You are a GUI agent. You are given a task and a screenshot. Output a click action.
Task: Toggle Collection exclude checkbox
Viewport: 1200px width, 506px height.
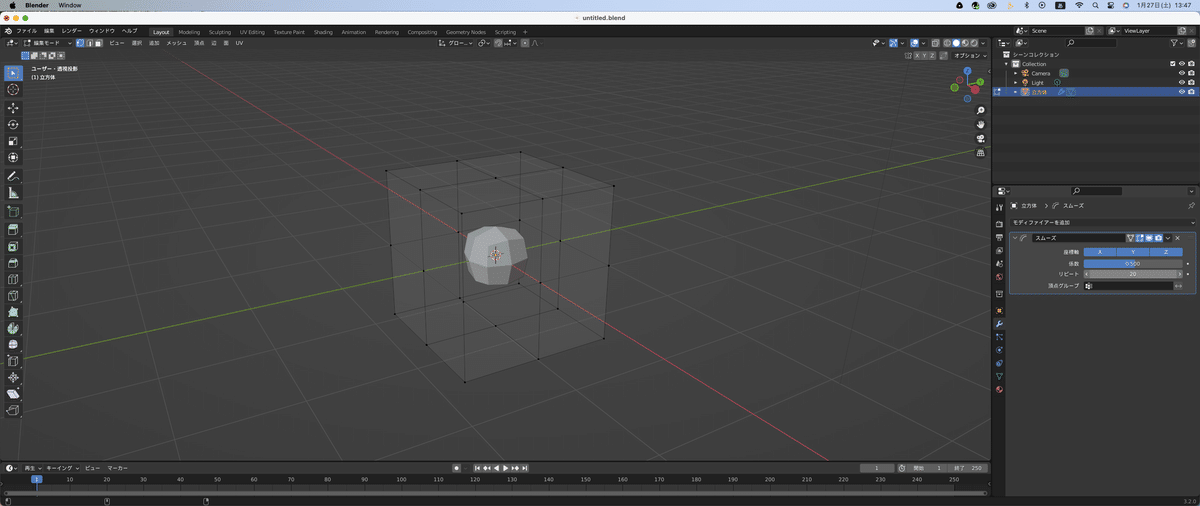tap(1173, 64)
